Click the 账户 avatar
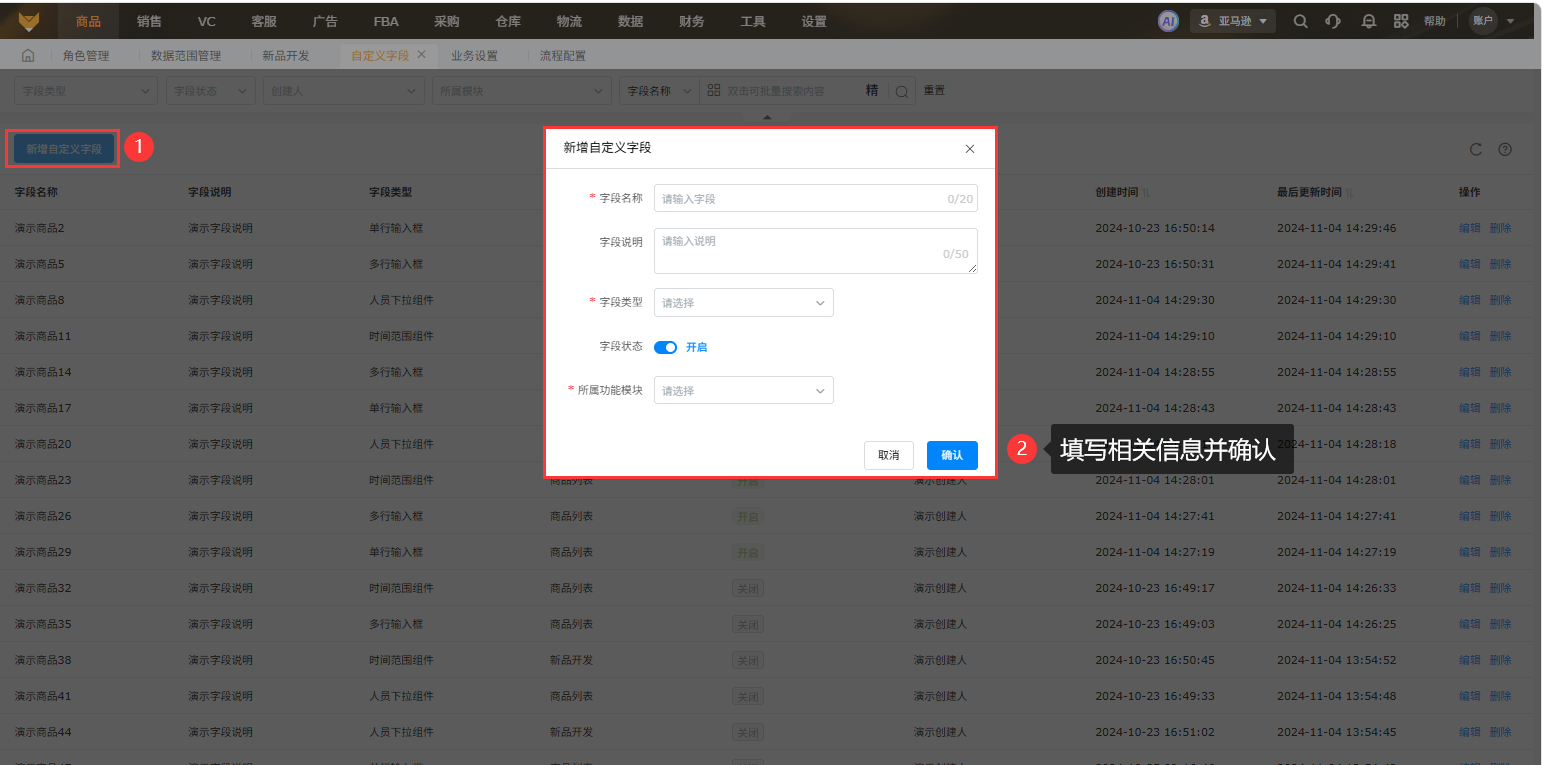 tap(1483, 21)
